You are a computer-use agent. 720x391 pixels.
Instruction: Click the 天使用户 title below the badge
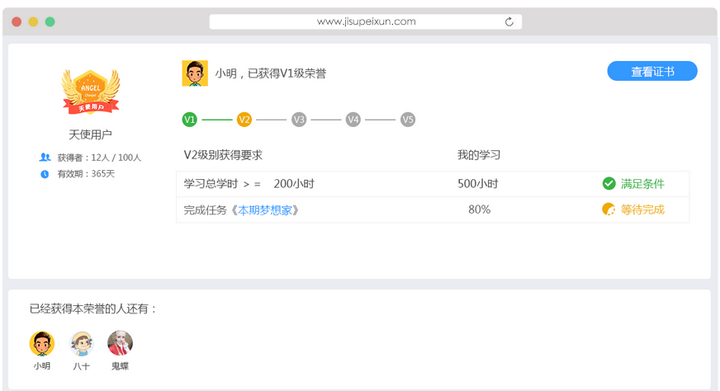coord(90,134)
